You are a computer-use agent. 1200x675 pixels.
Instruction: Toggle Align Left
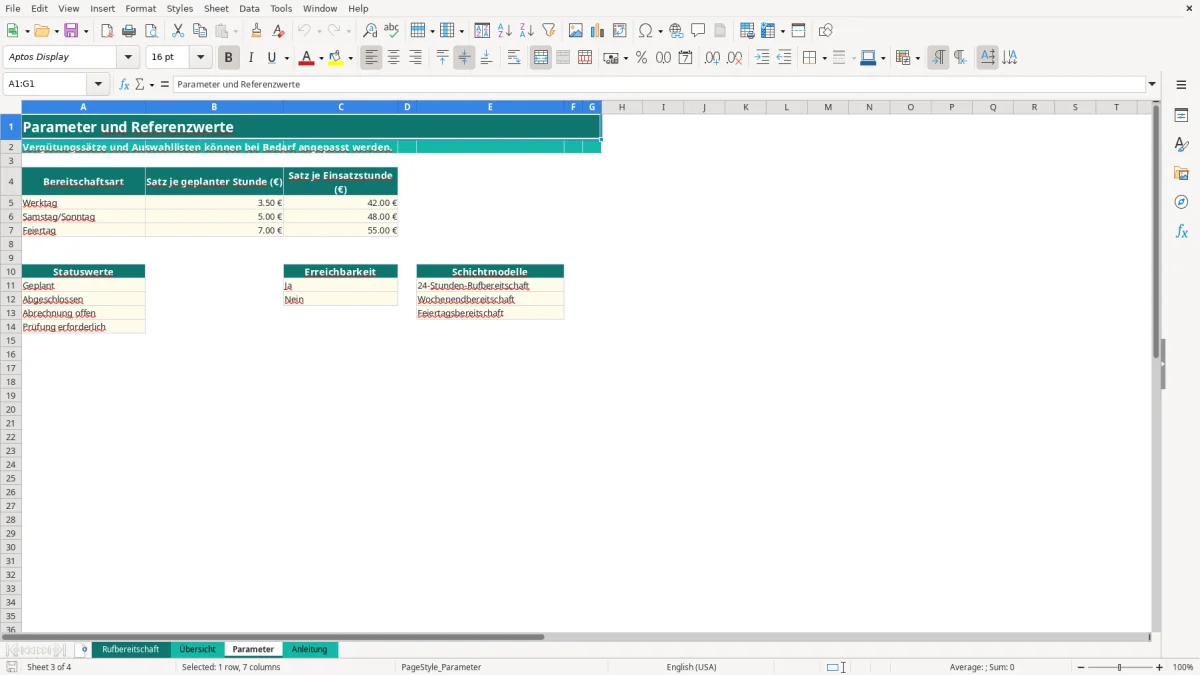[x=372, y=58]
